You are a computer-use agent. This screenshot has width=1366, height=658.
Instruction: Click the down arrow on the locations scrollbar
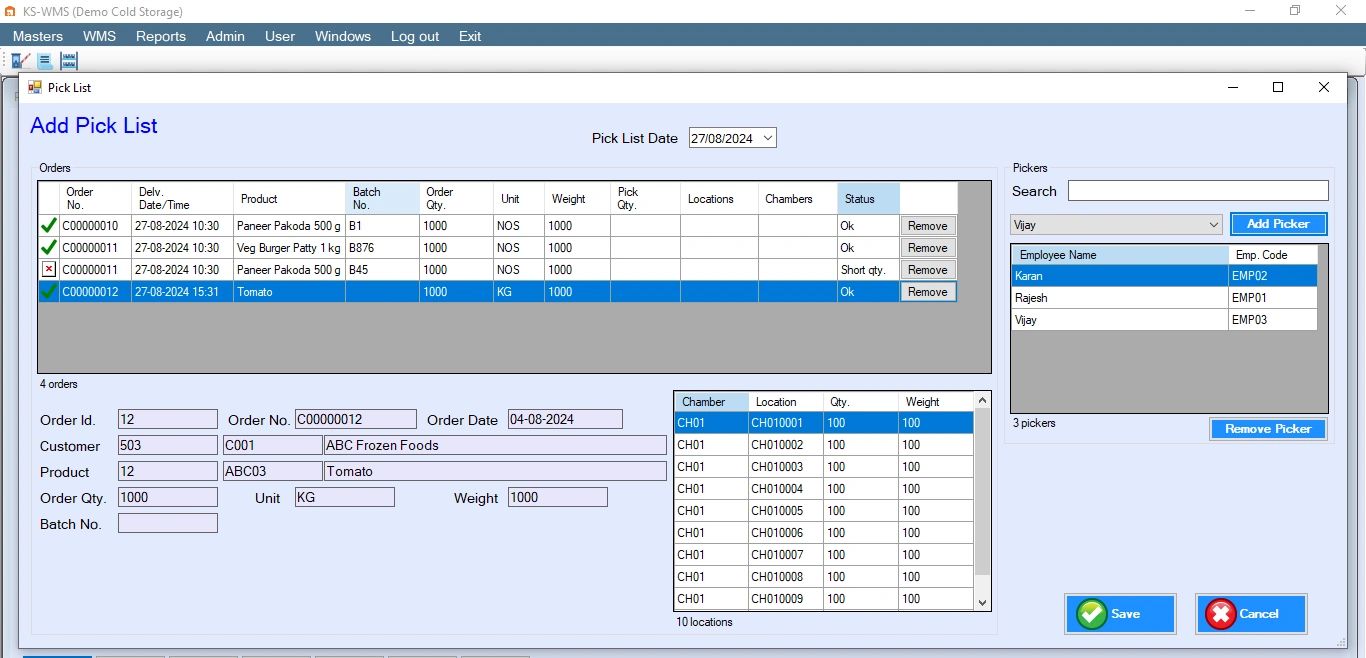pos(981,599)
